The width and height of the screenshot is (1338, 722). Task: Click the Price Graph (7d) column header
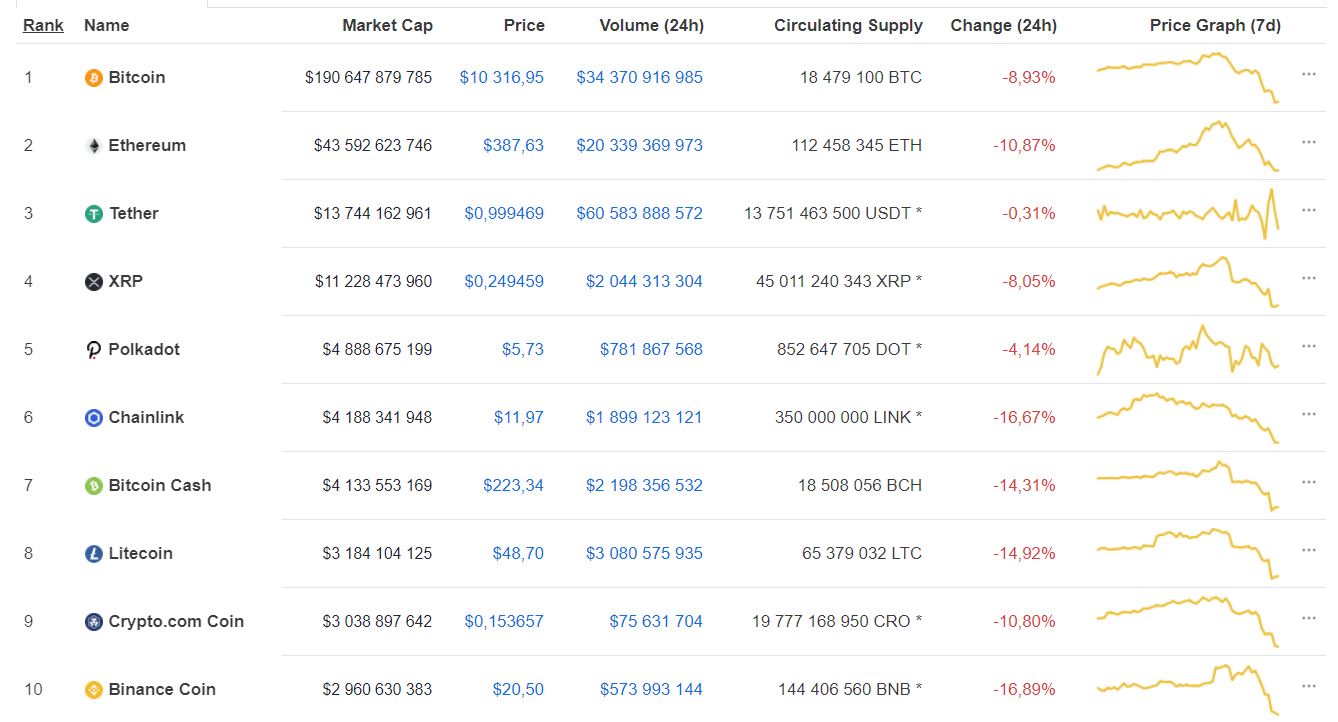point(1215,25)
